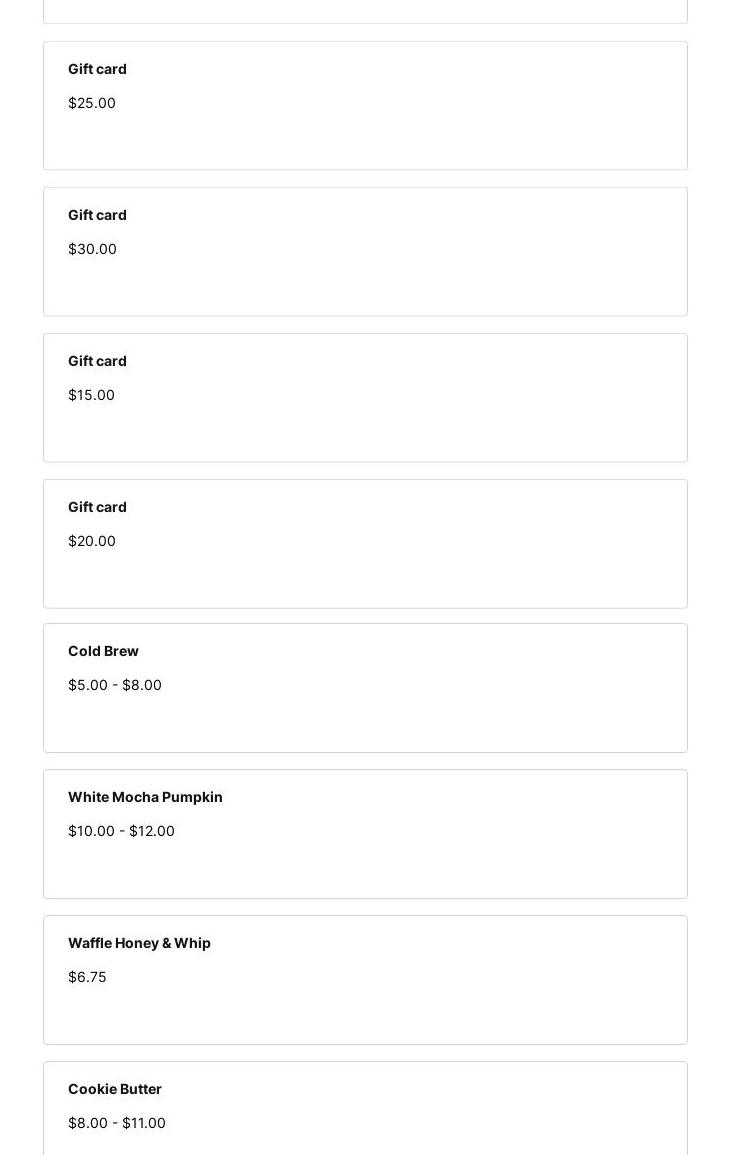Click the $8.00 - $11.00 price range
This screenshot has height=1155, width=730.
pos(117,1123)
